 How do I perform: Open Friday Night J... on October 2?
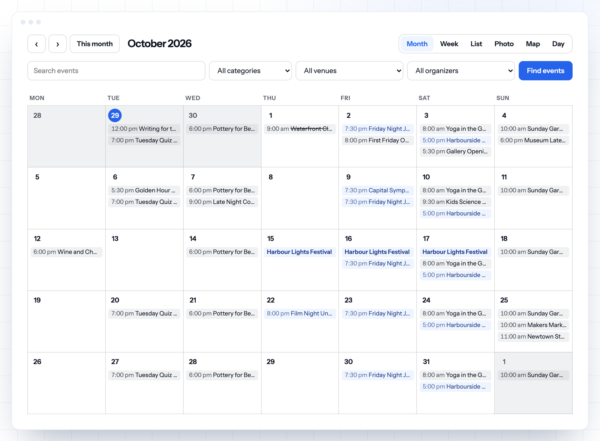[377, 129]
